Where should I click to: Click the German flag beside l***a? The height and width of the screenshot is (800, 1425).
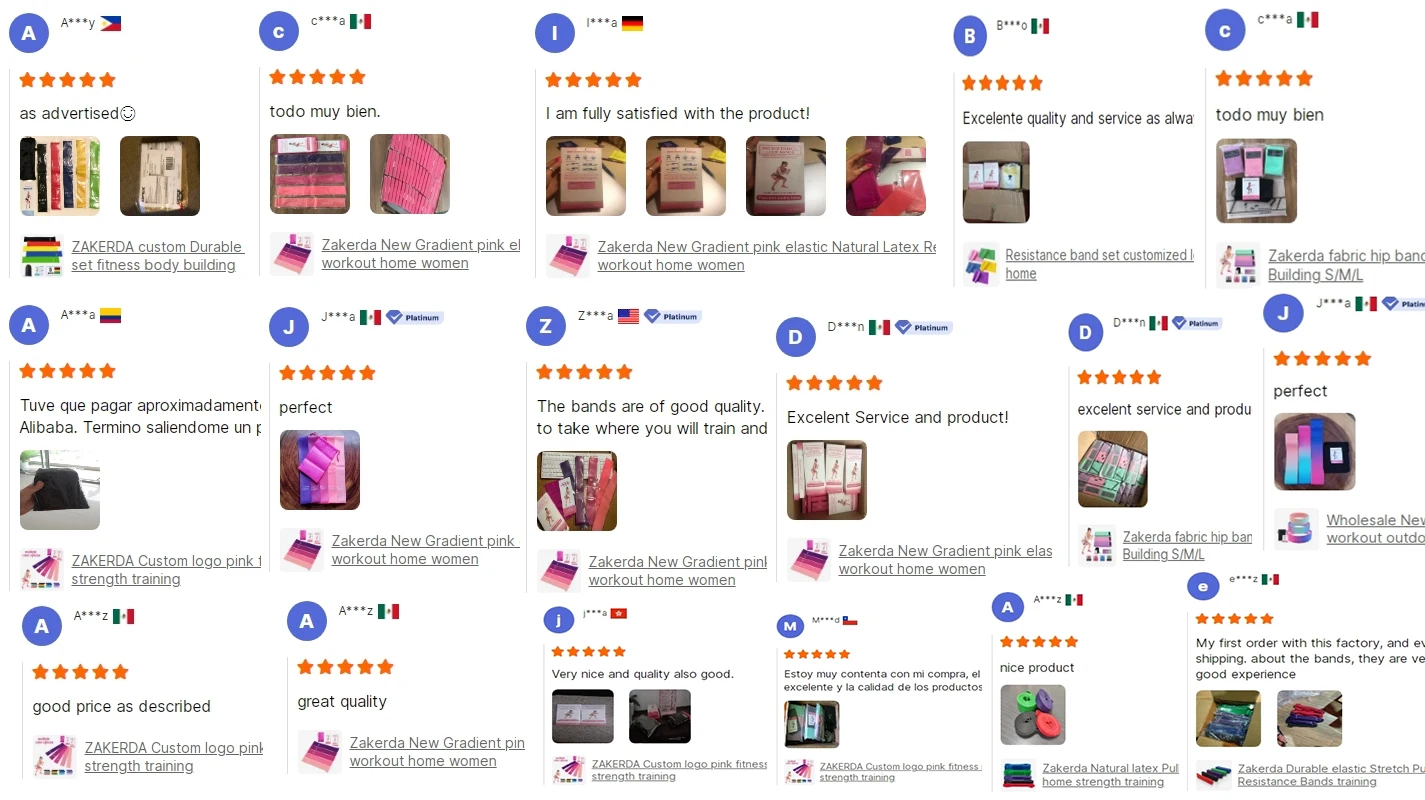coord(632,23)
